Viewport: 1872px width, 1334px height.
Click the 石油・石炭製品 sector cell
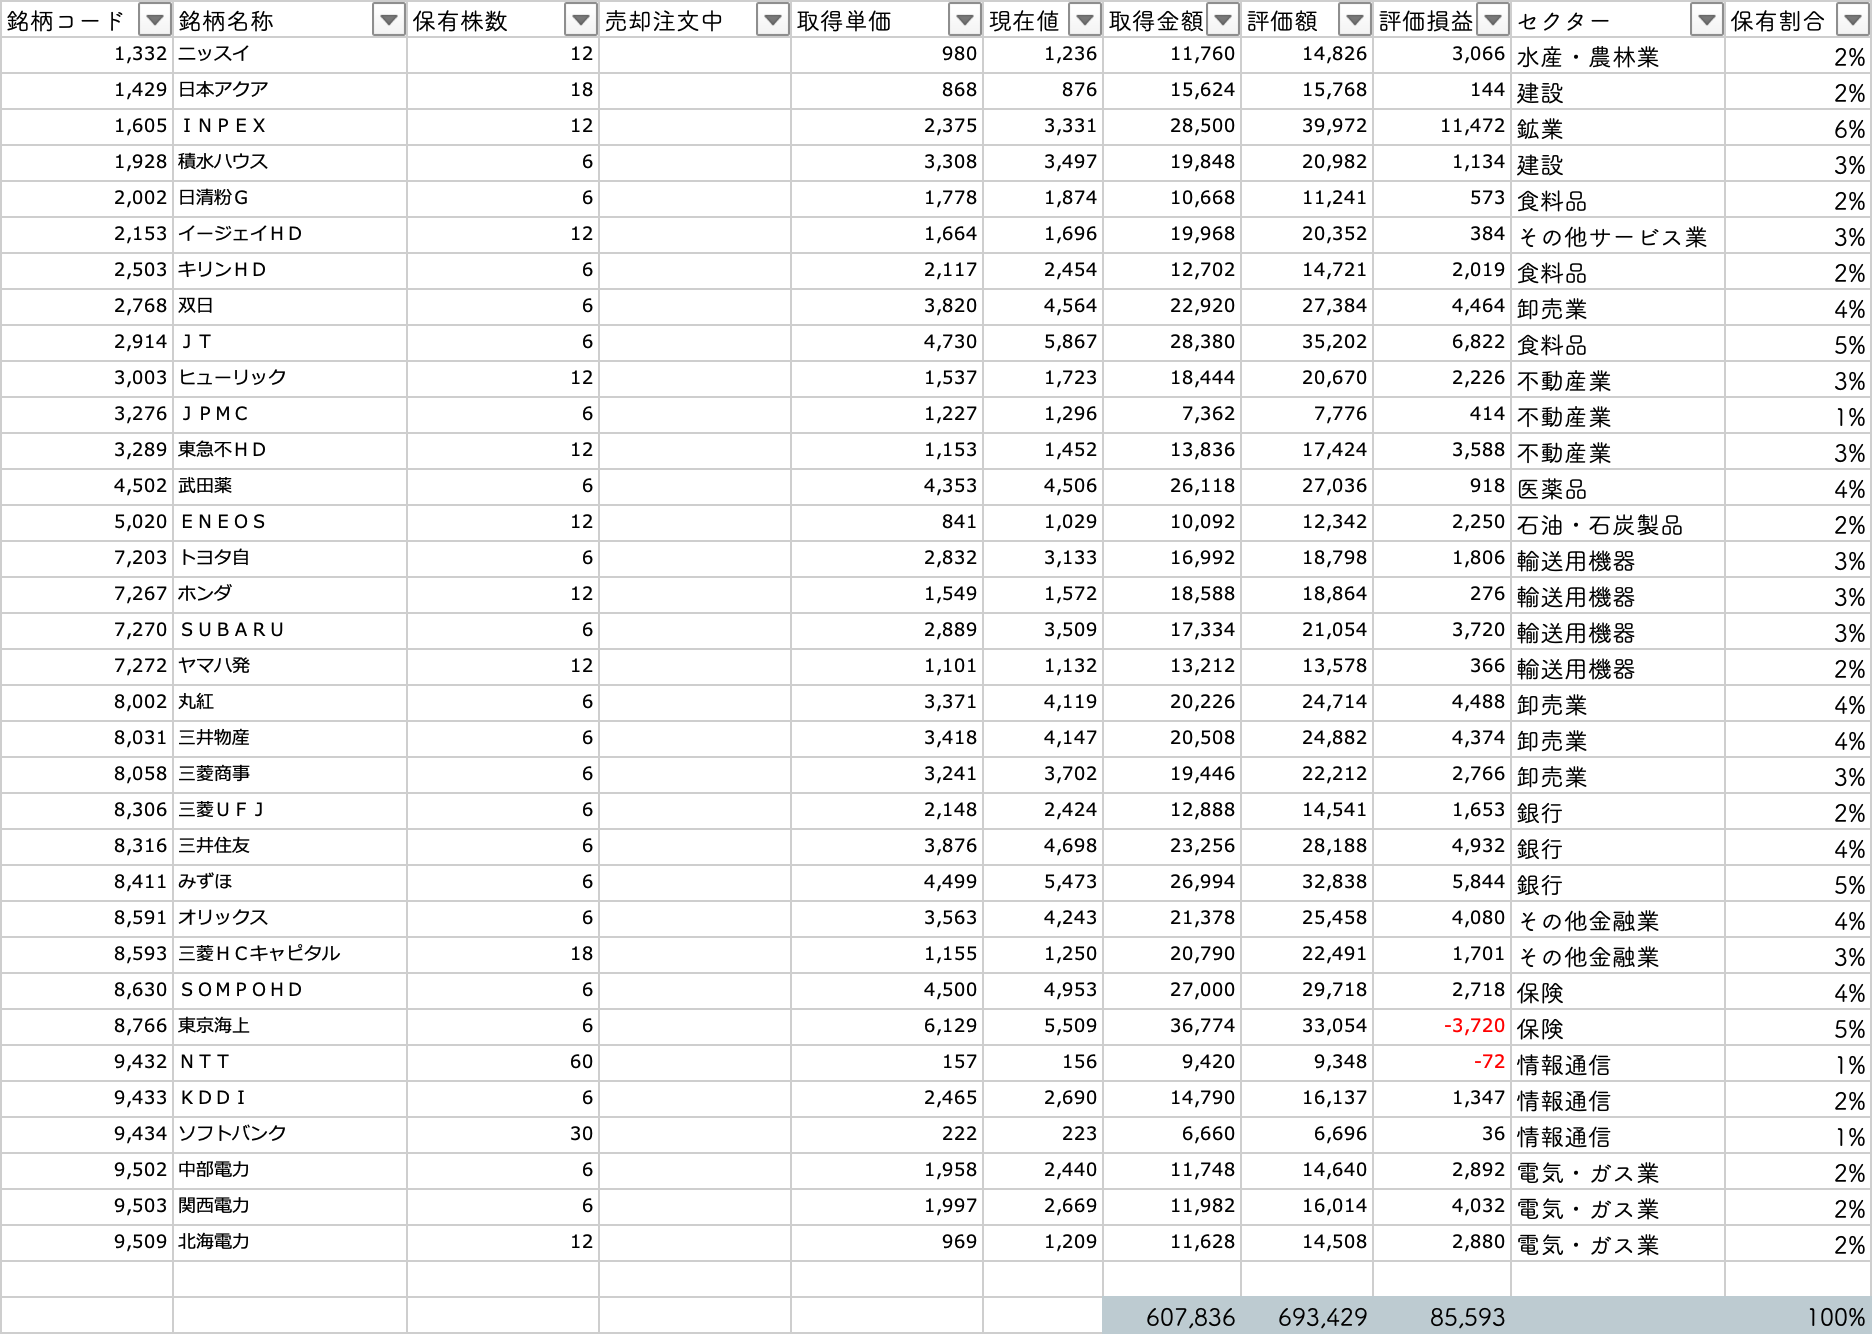point(1616,524)
